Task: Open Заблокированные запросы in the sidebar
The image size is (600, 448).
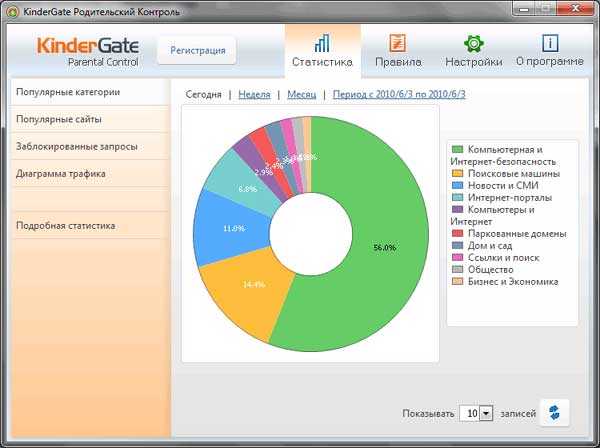Action: point(90,147)
